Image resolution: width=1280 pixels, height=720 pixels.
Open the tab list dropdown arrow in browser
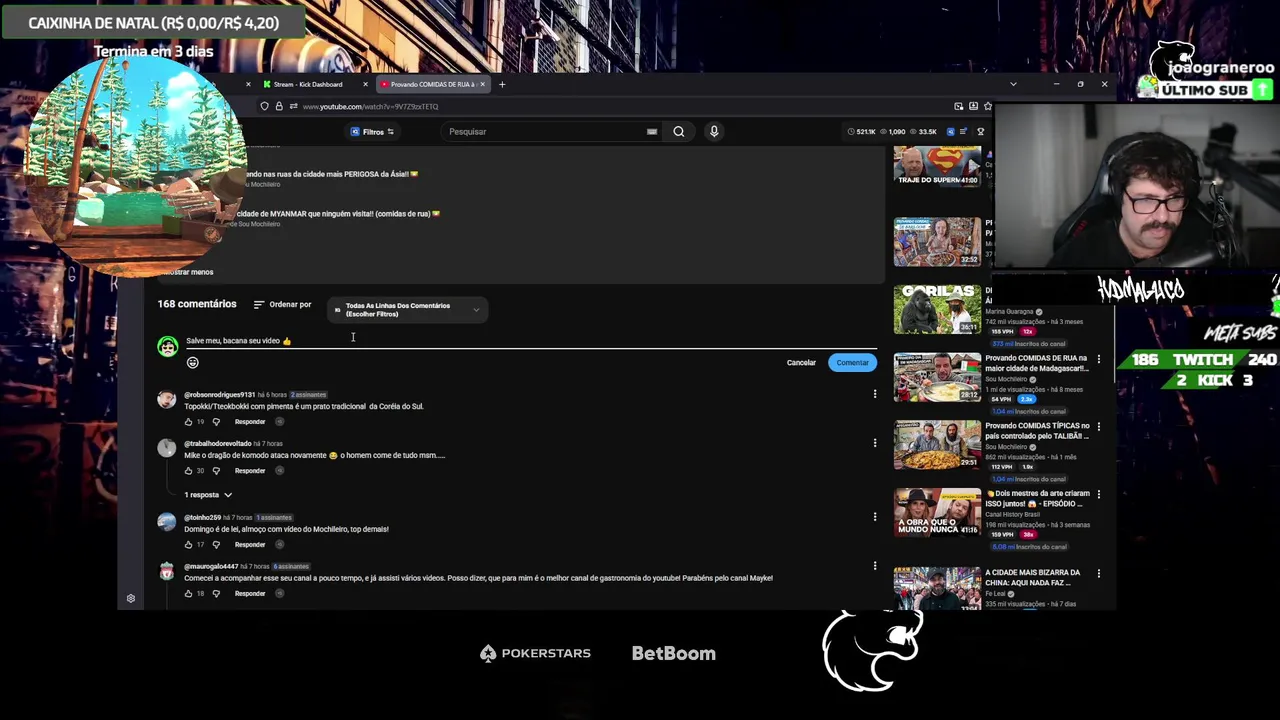pos(1013,84)
